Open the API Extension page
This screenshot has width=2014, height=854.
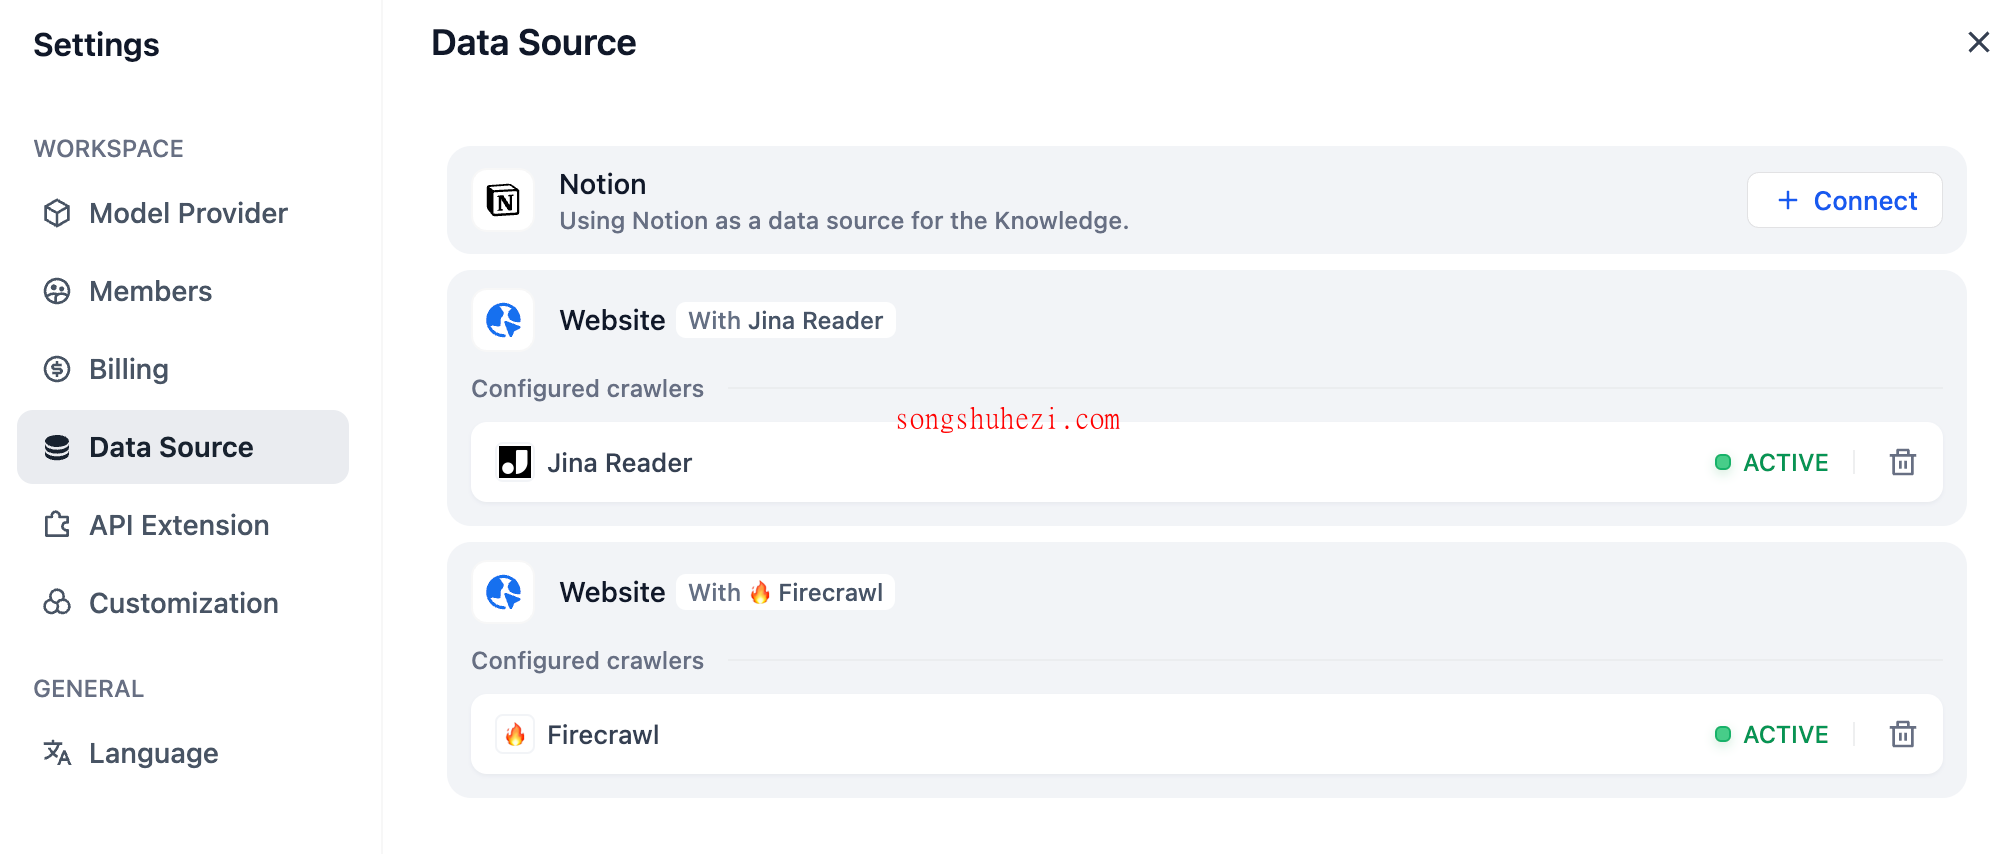click(x=183, y=525)
